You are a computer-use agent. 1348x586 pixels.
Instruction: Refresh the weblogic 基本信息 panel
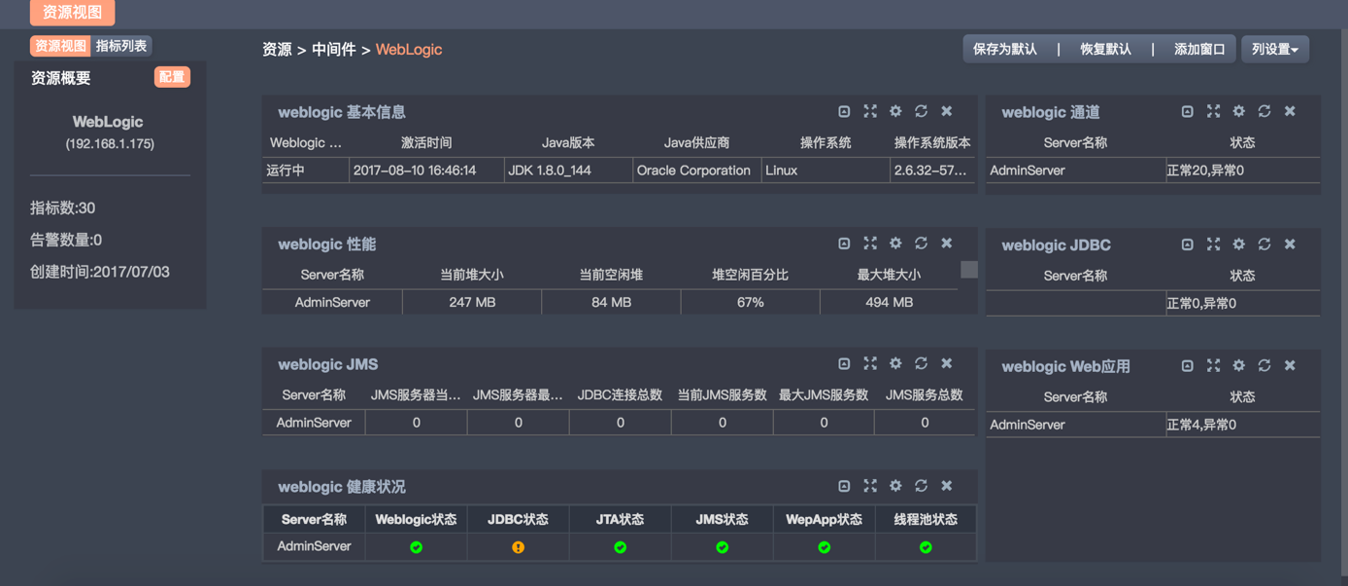[921, 111]
